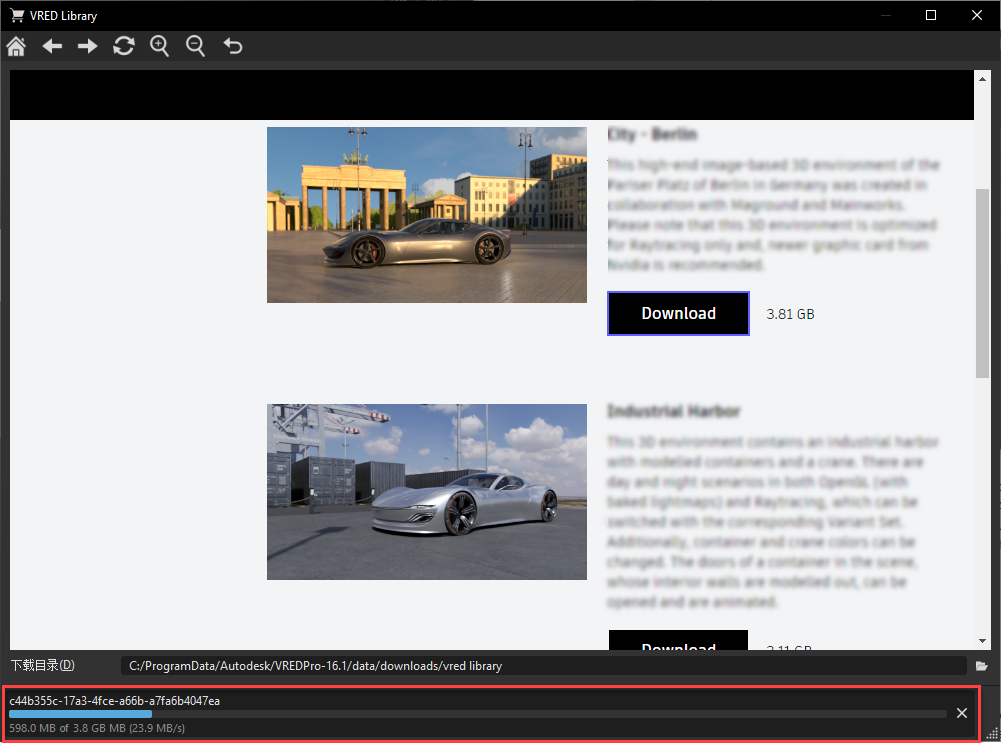This screenshot has width=1001, height=743.
Task: Click the page vertical scrollbar thumb
Action: coord(982,283)
